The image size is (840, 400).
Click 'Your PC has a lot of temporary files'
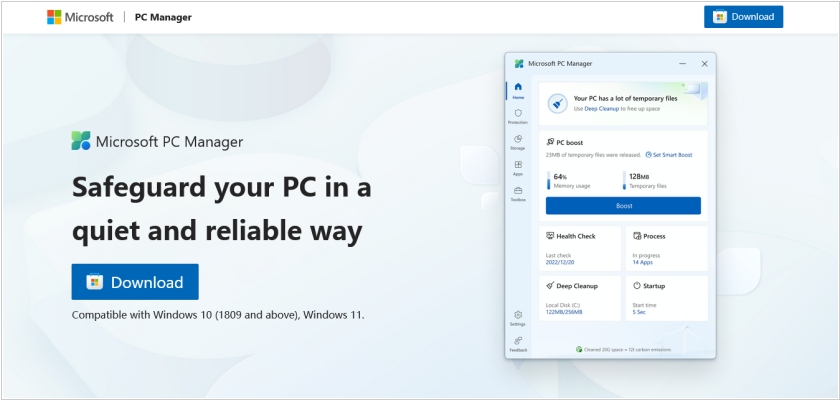pyautogui.click(x=626, y=99)
